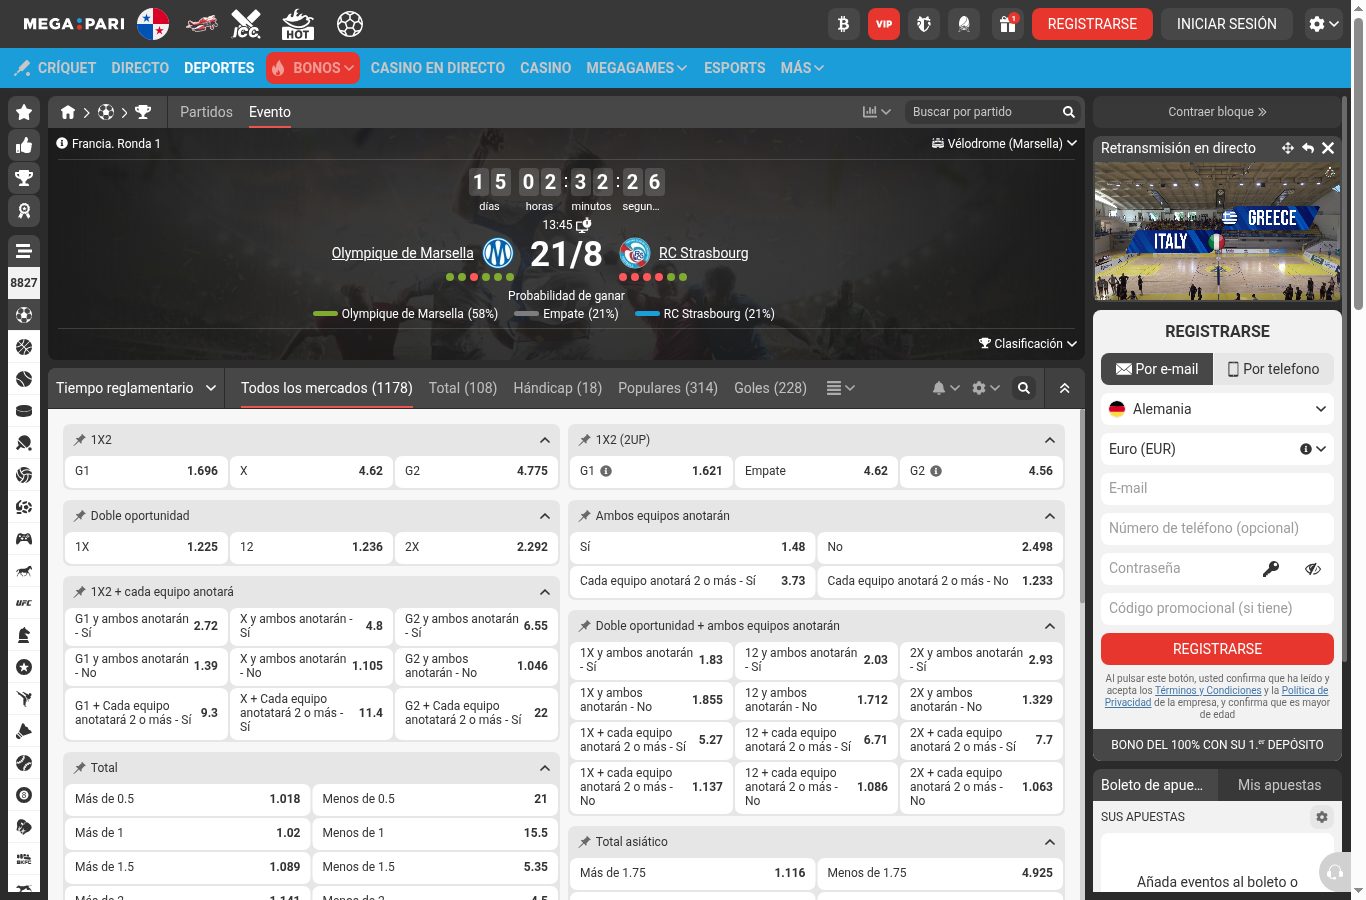Open the gift box promotions icon
Image resolution: width=1366 pixels, height=900 pixels.
tap(1007, 24)
